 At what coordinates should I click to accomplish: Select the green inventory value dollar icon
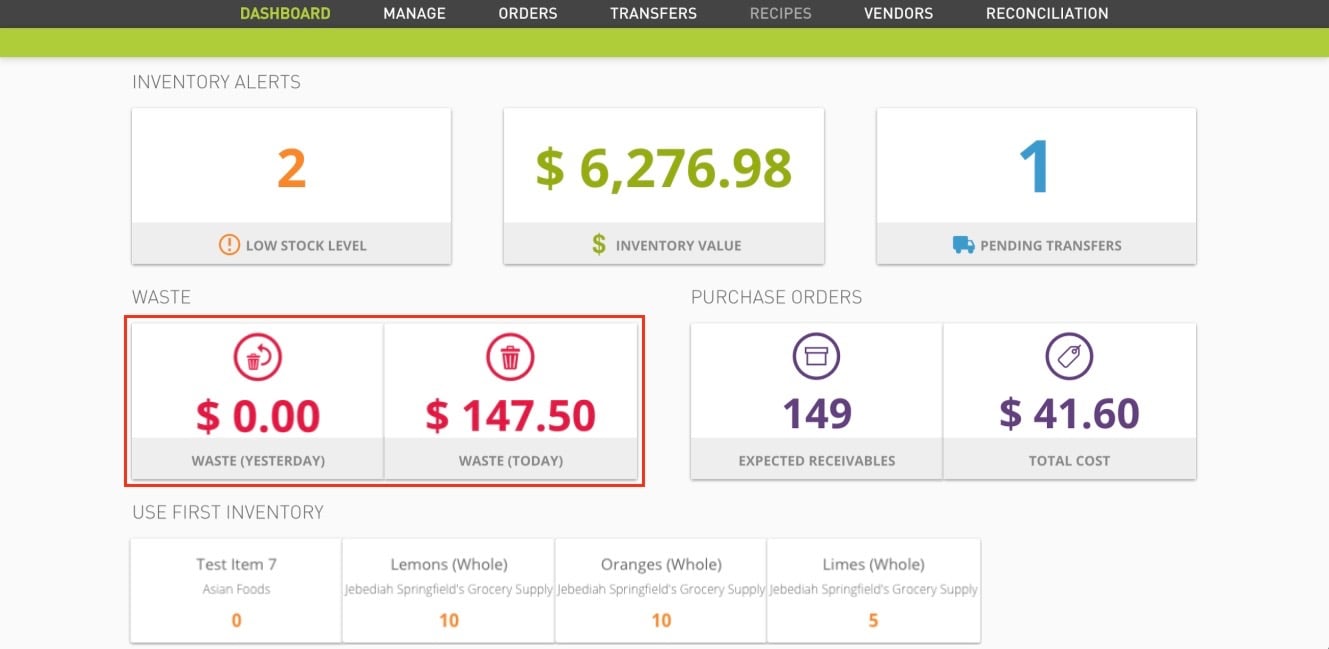(x=597, y=244)
